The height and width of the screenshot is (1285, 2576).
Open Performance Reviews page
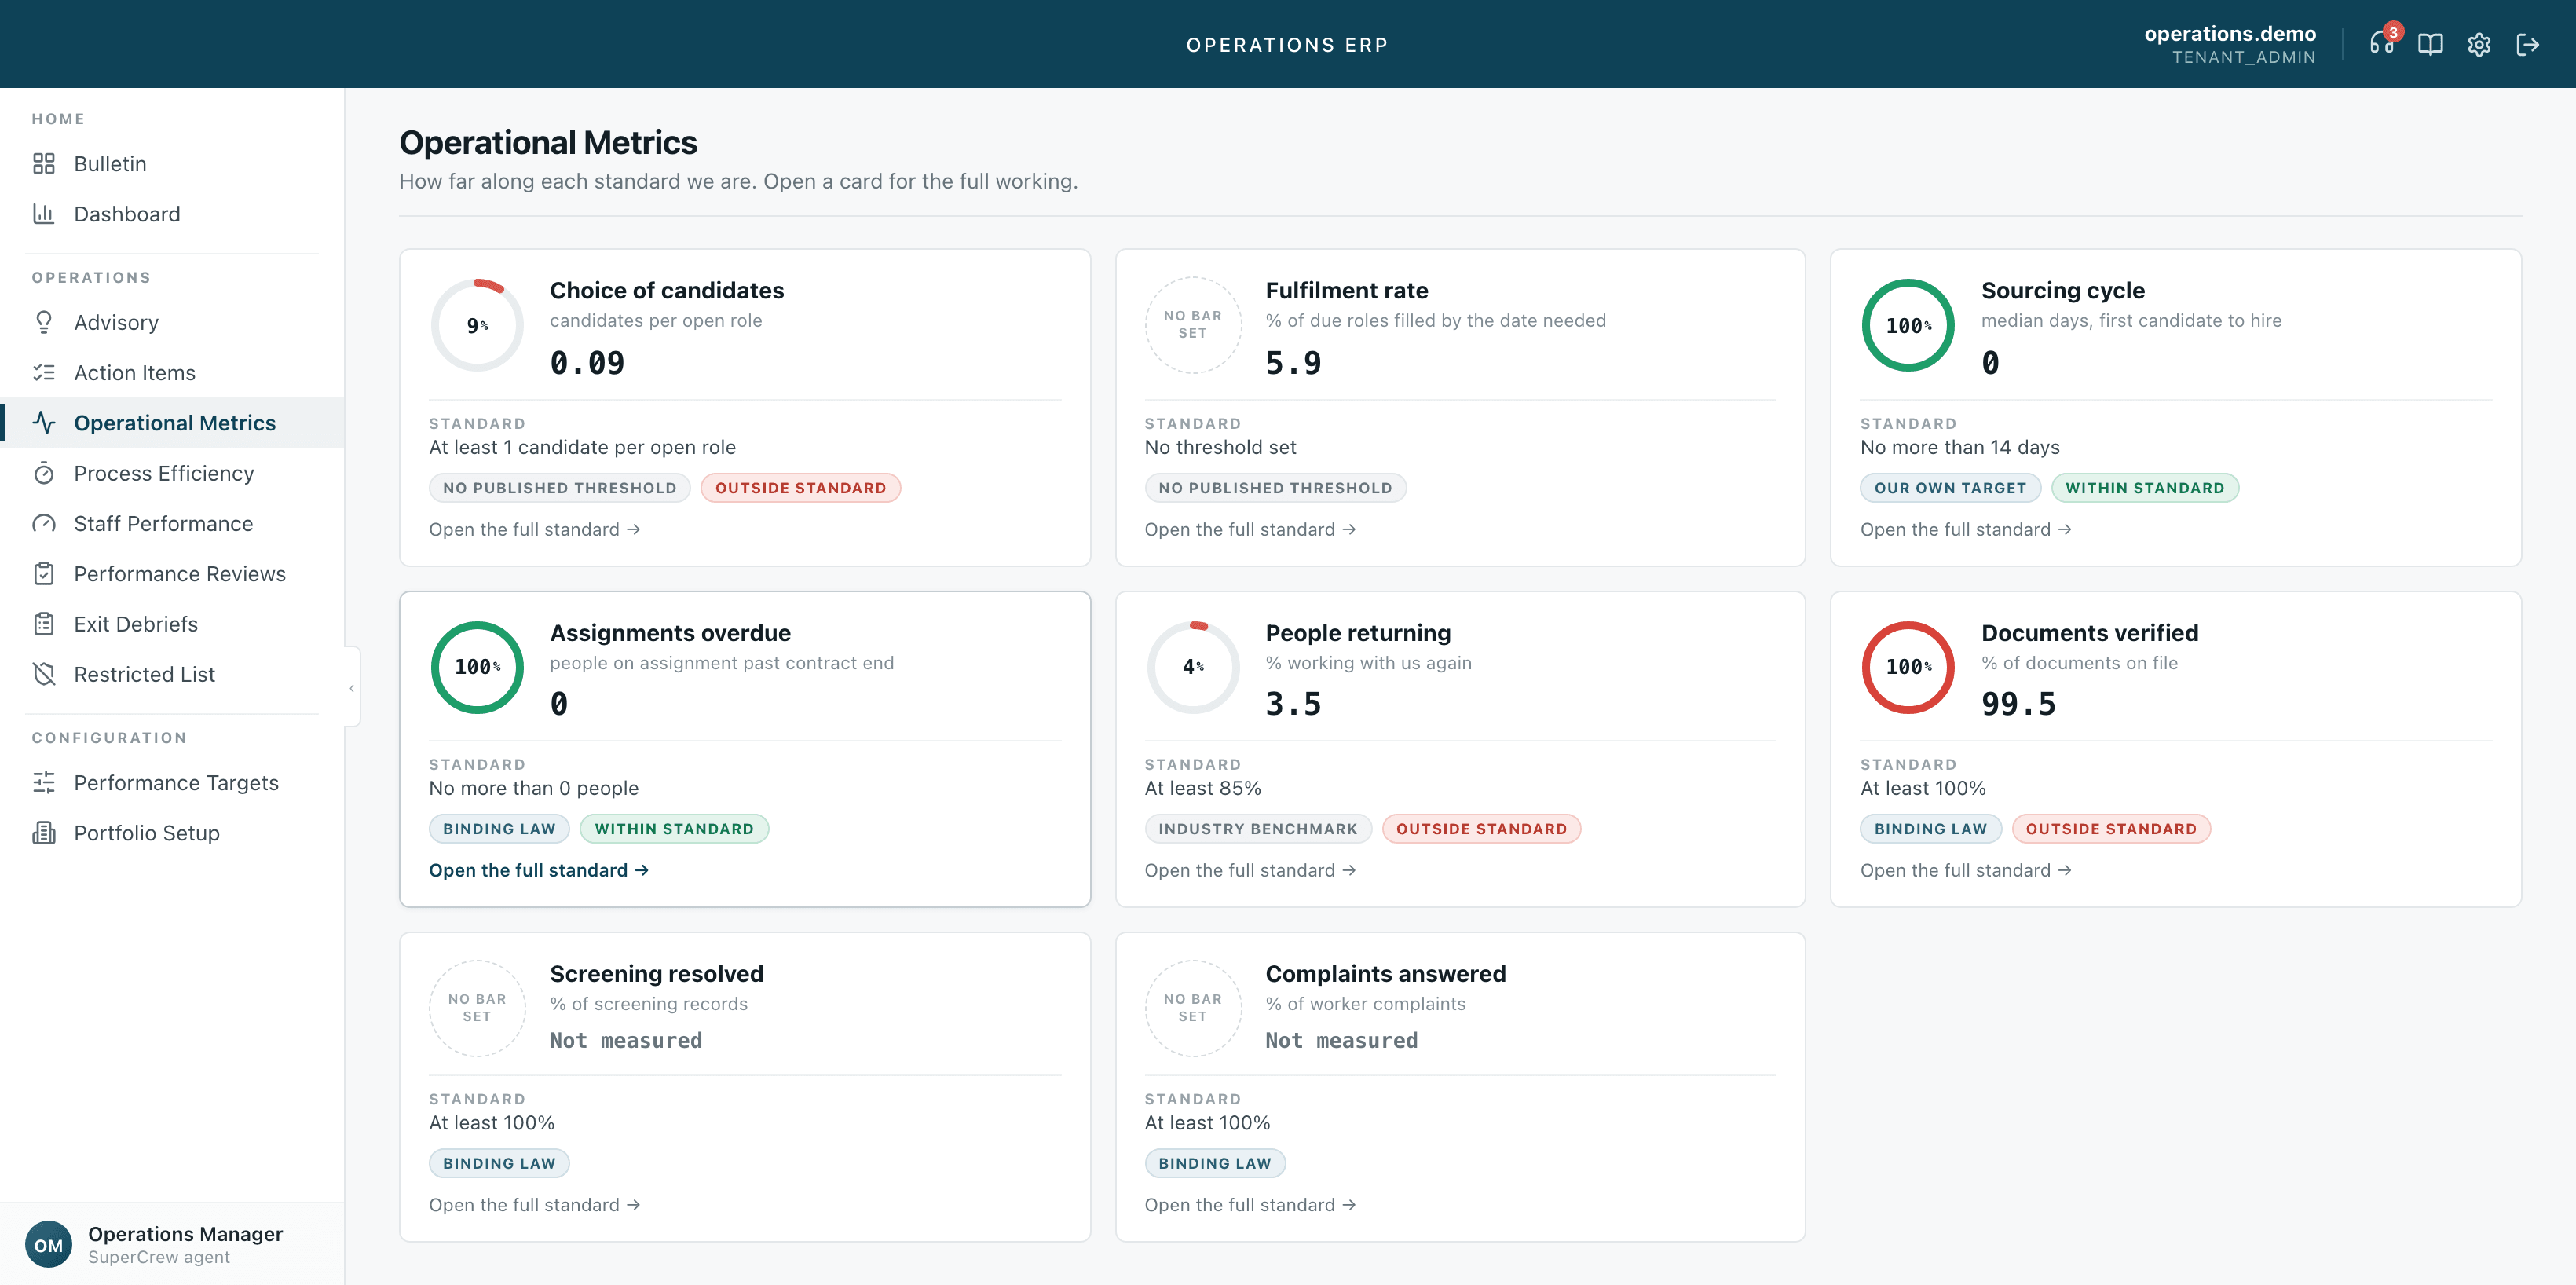point(172,573)
